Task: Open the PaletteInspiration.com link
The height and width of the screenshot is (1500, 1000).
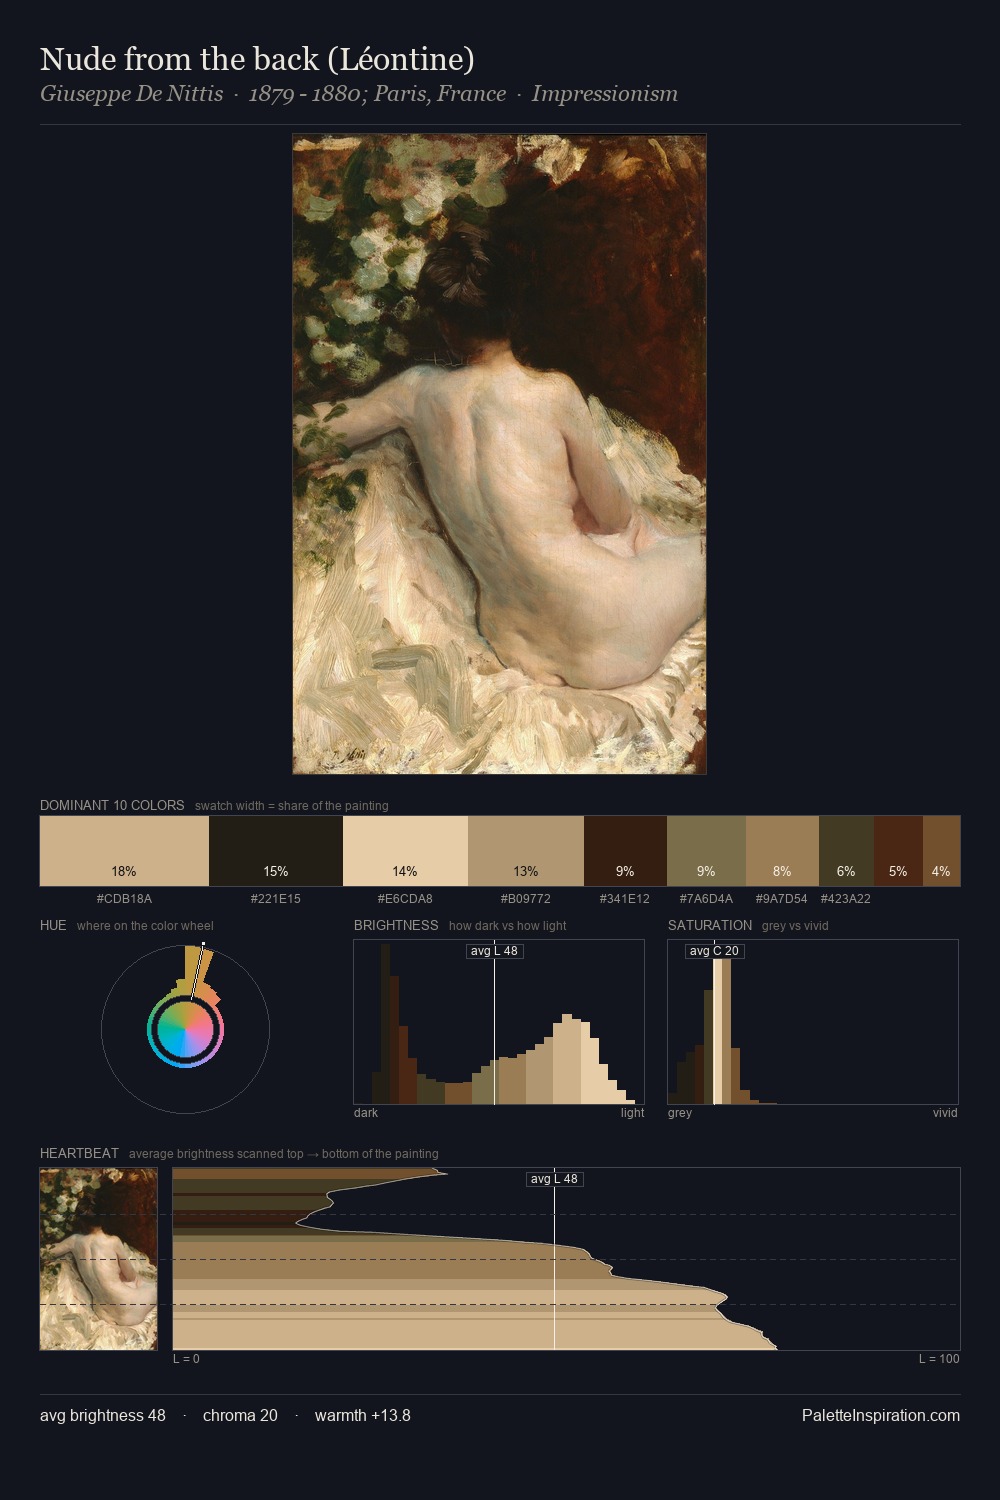Action: tap(881, 1415)
